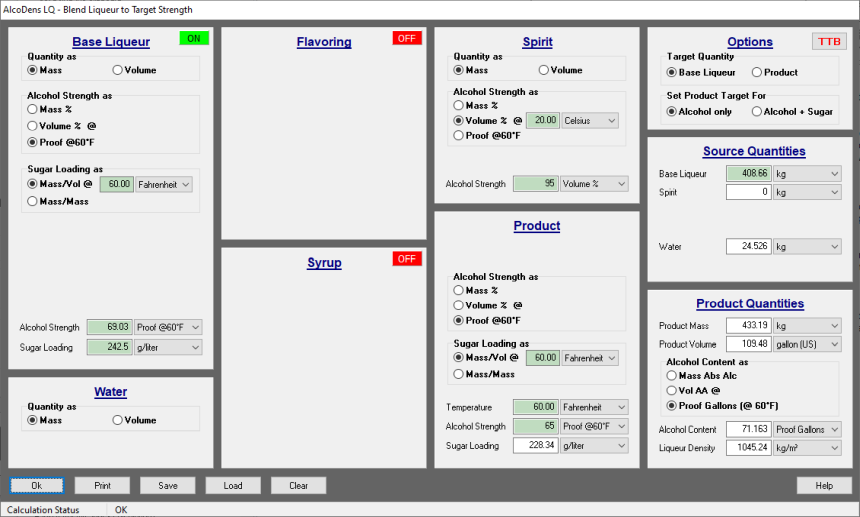Select Volume quantity for Water
860x517 pixels.
click(x=134, y=420)
